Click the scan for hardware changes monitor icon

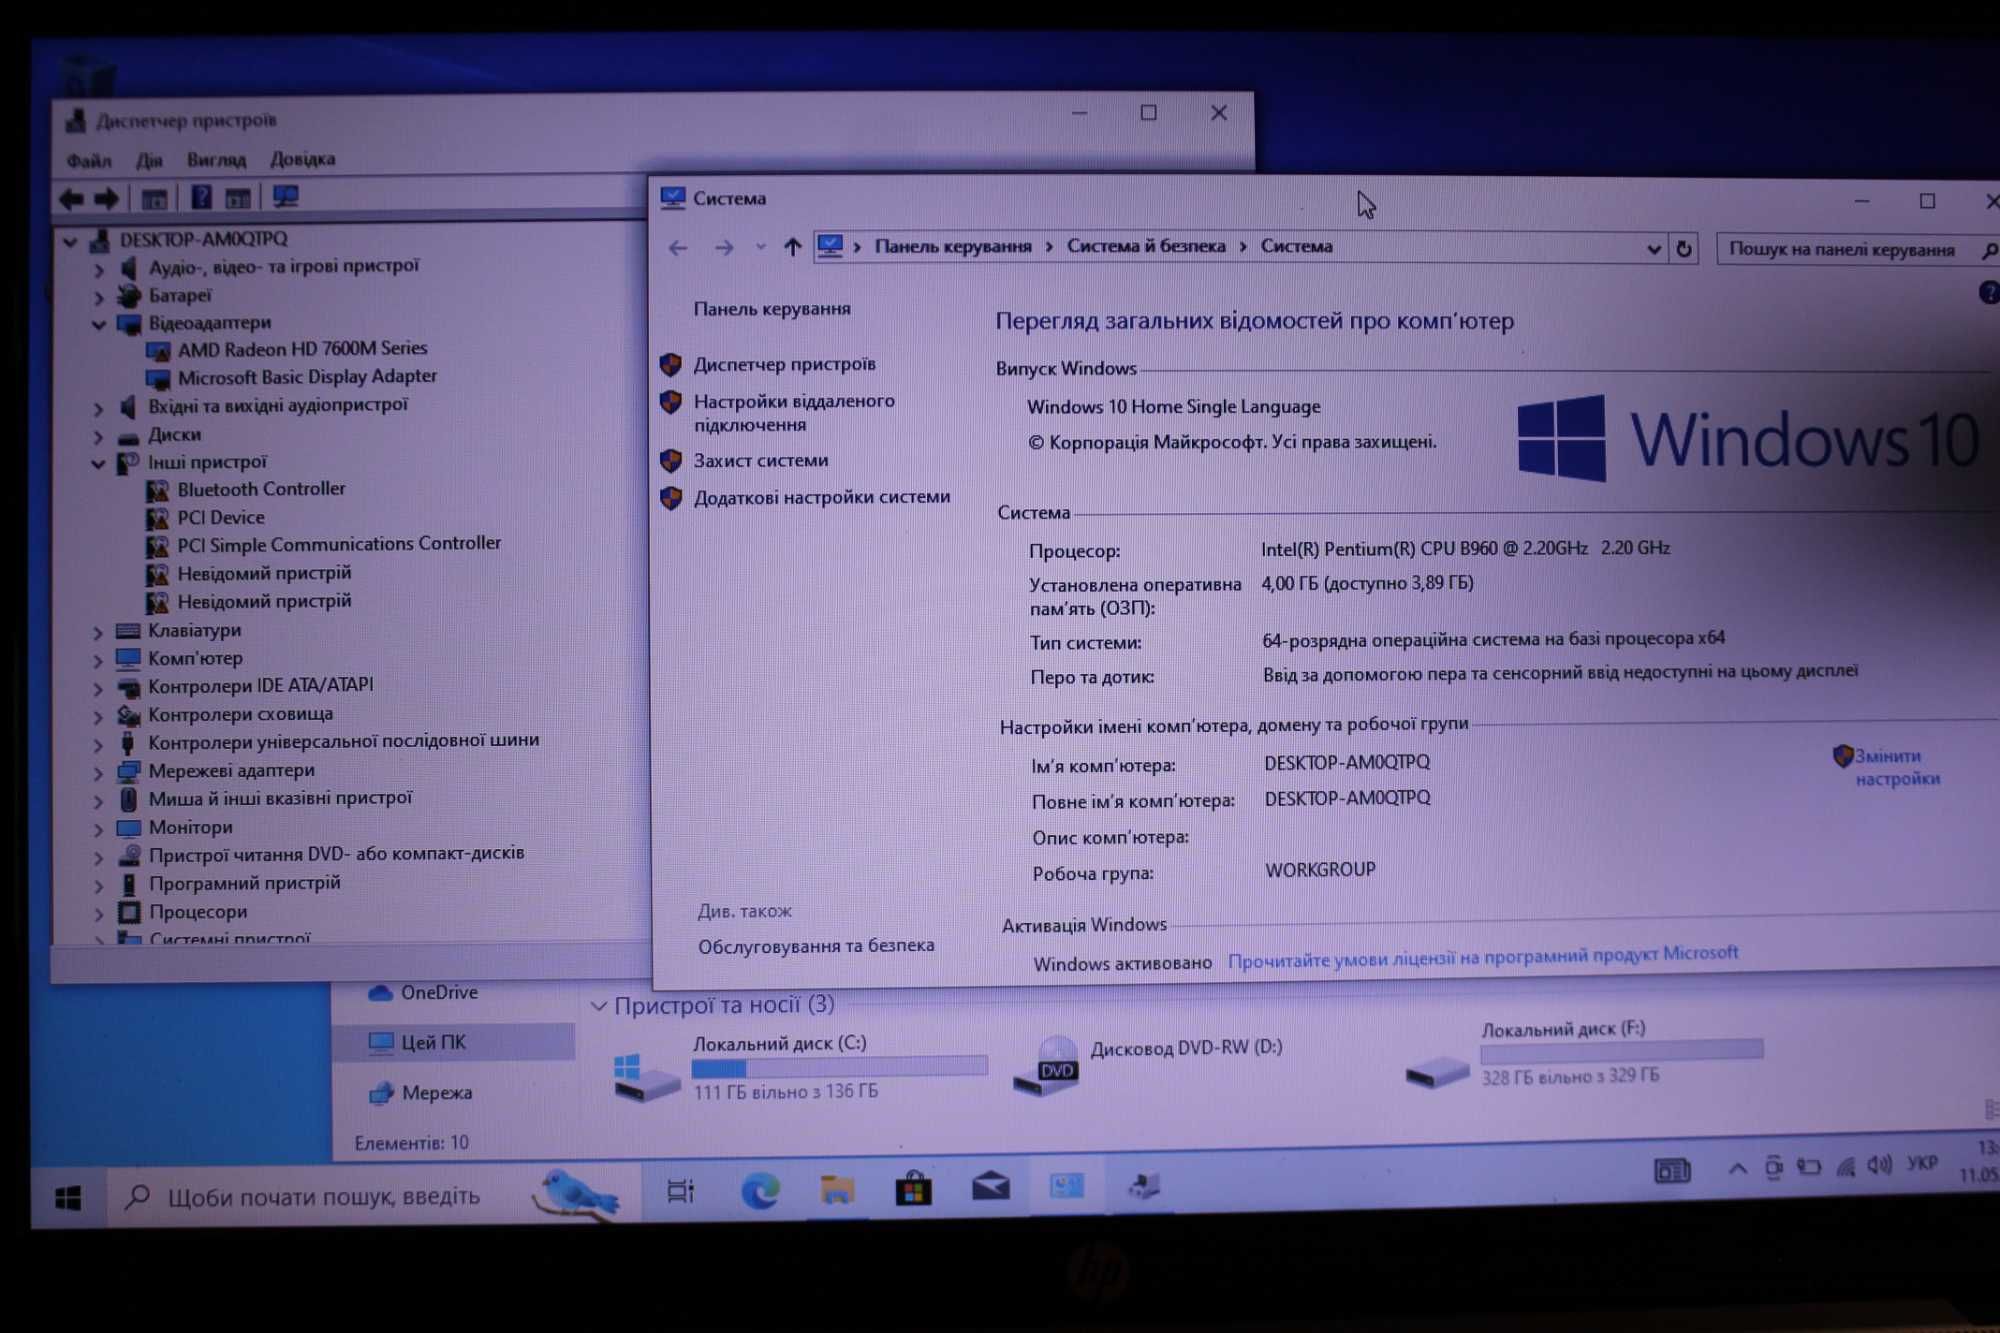pyautogui.click(x=286, y=197)
